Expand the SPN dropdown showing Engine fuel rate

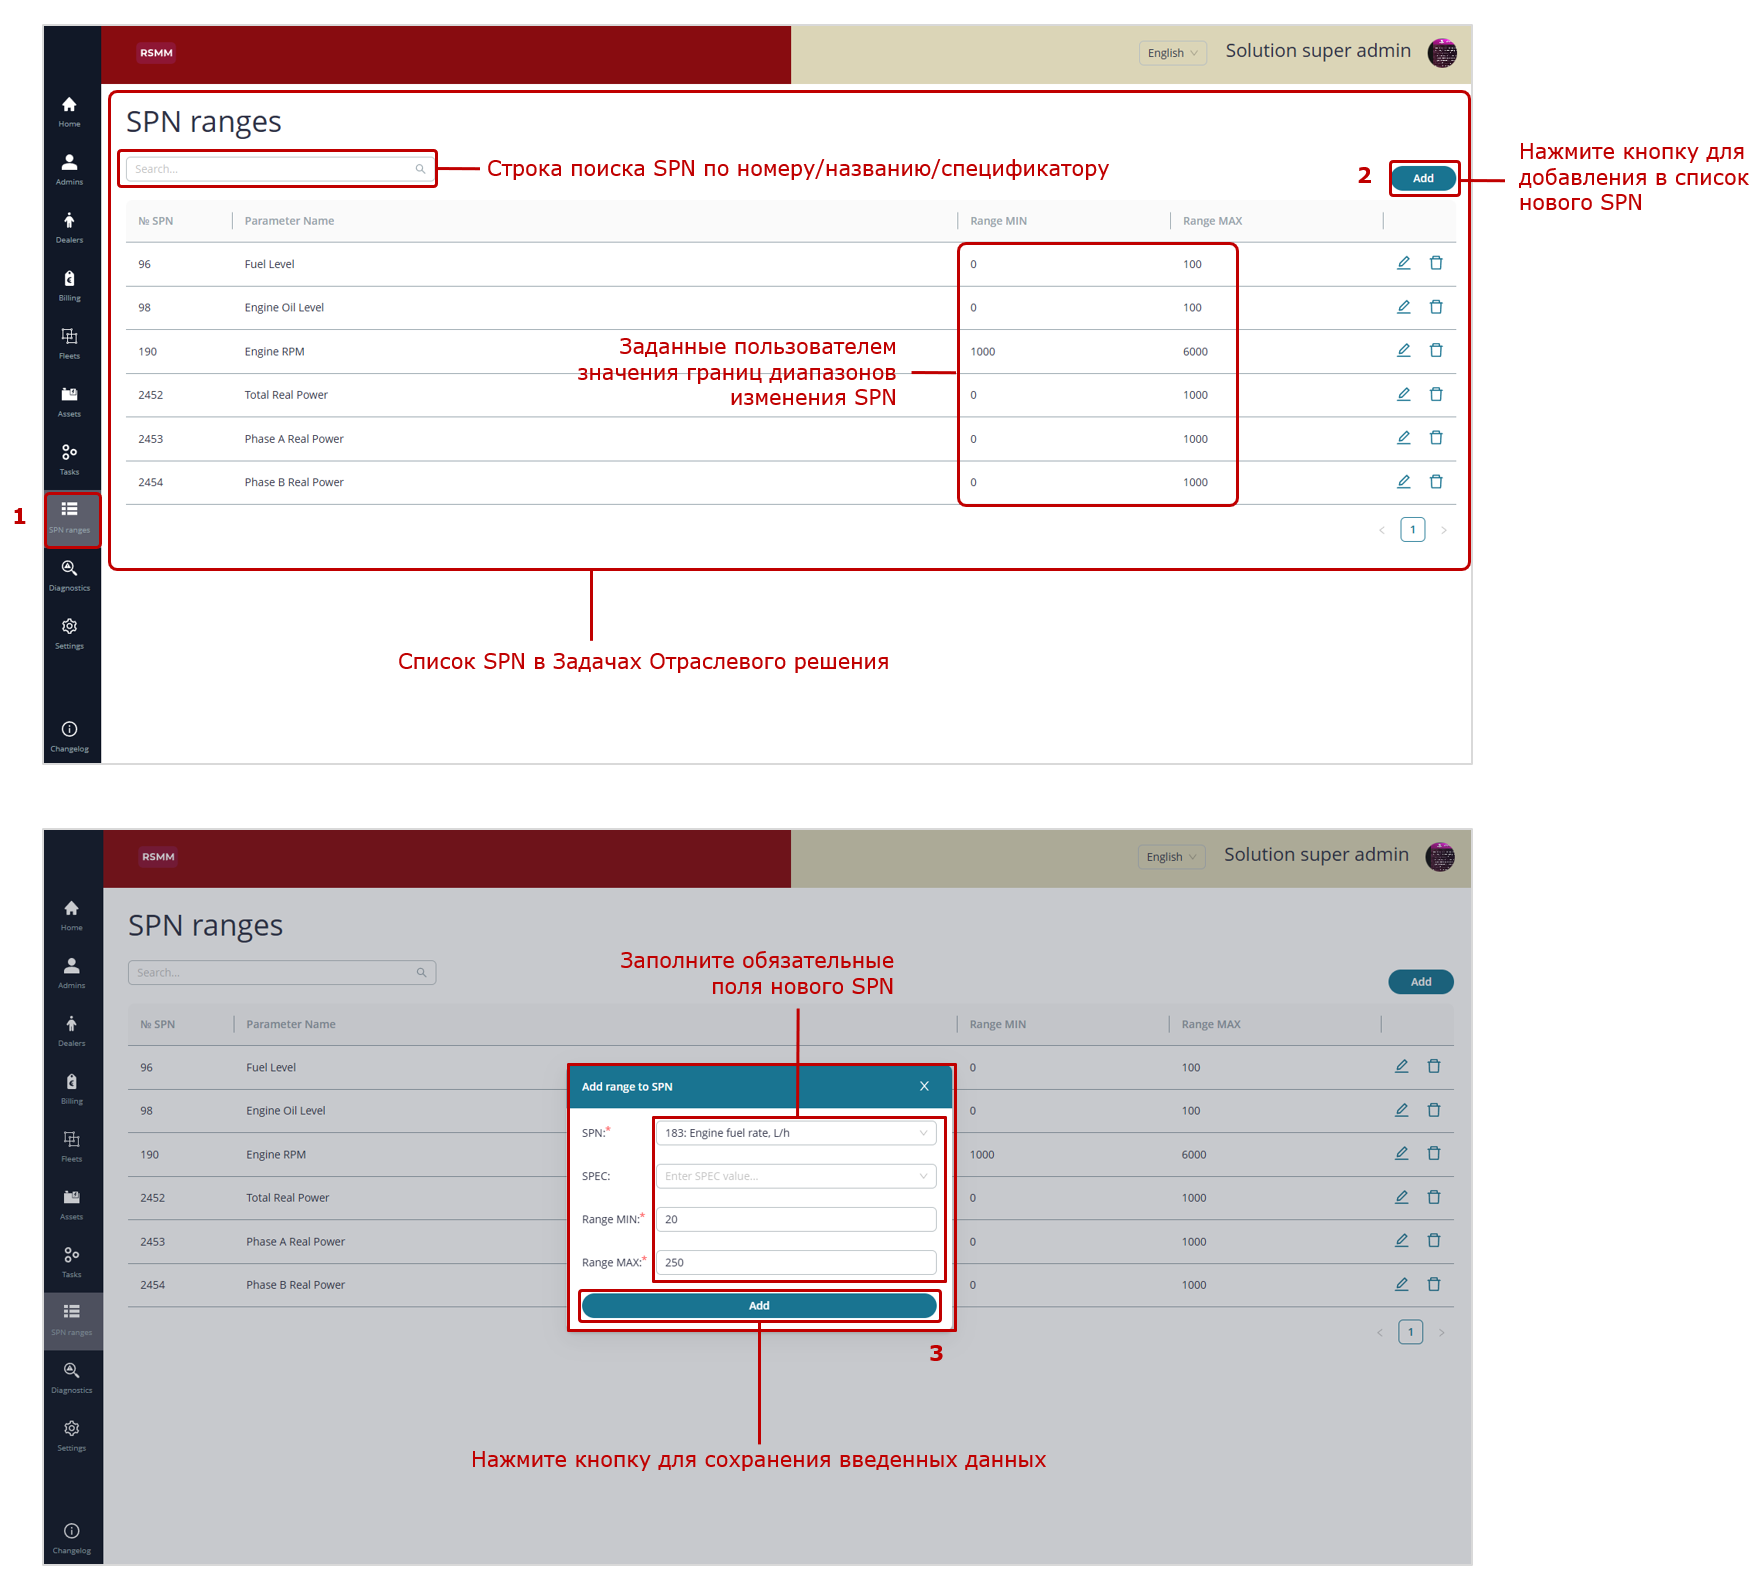click(x=795, y=1133)
